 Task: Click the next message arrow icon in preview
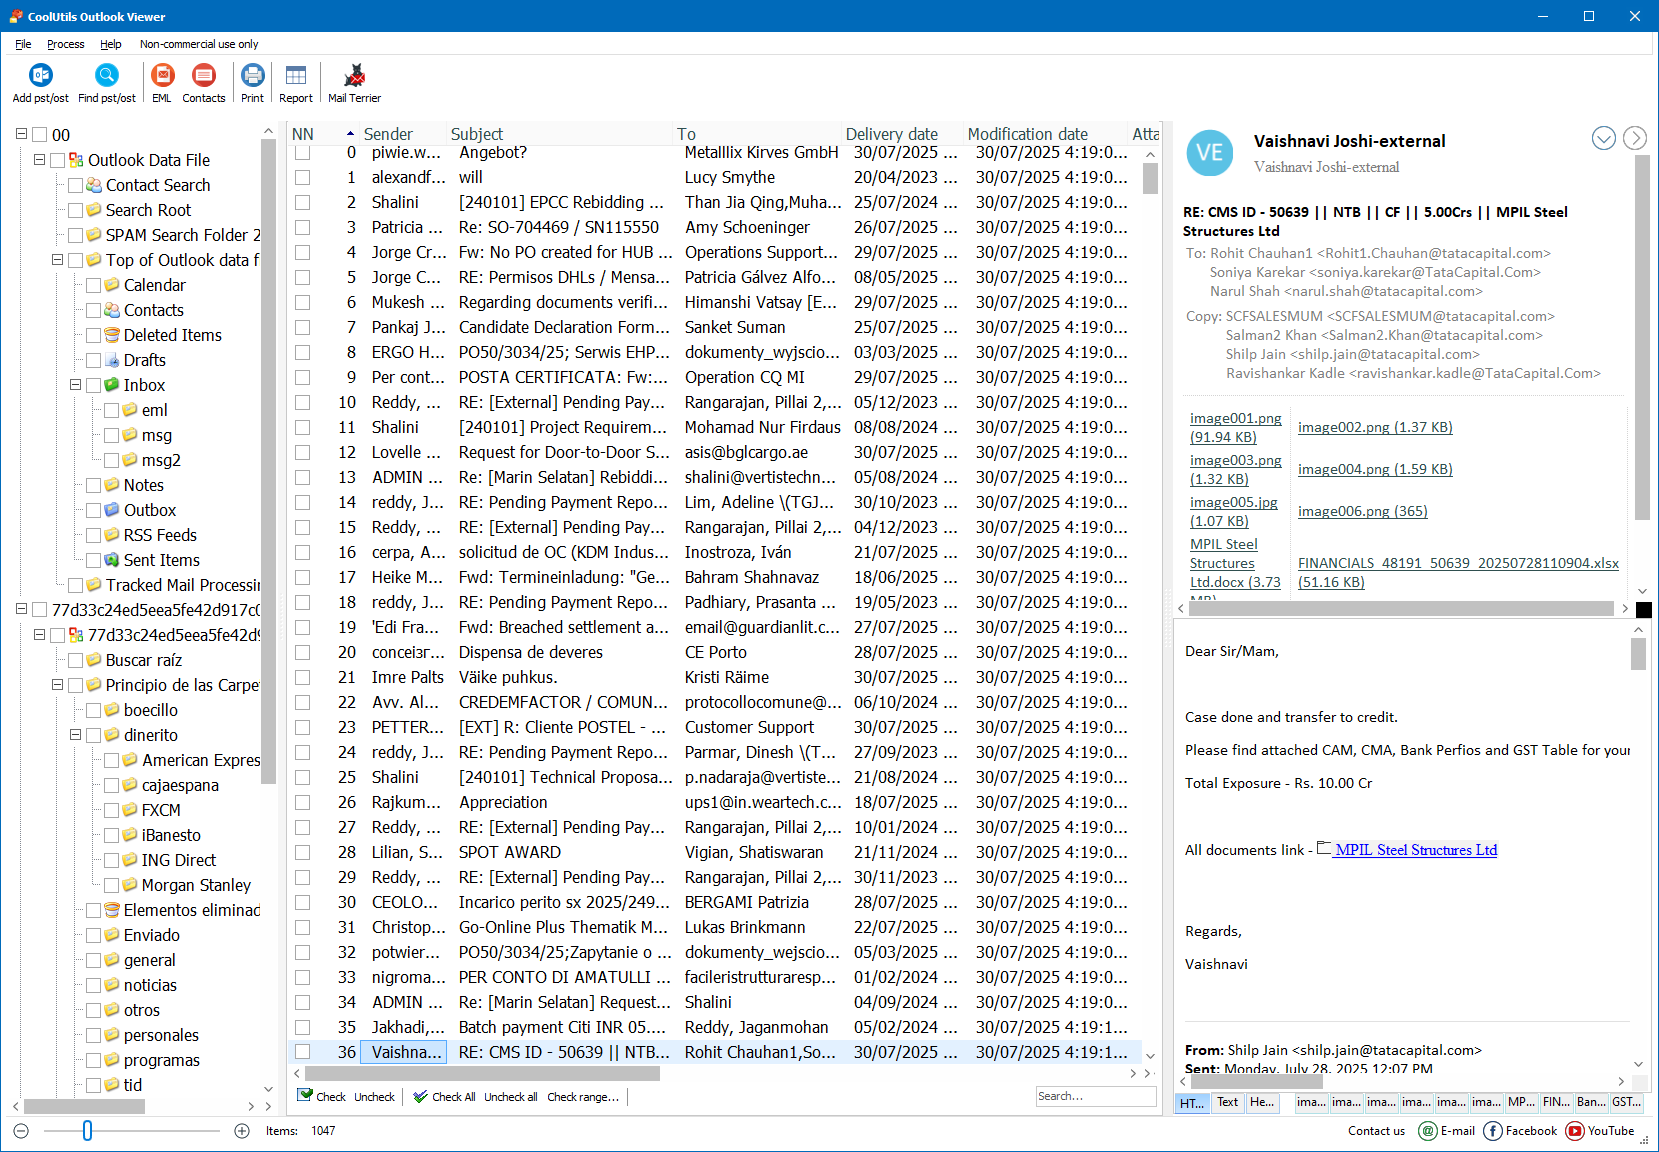1635,138
